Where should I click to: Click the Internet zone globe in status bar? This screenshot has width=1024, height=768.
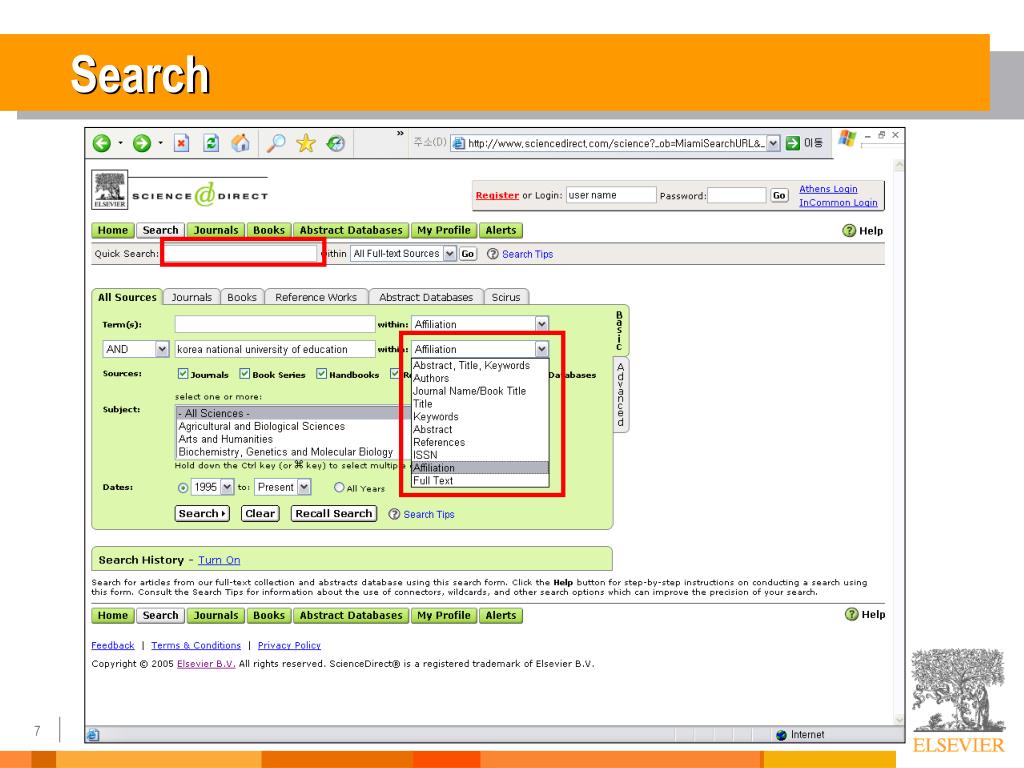pyautogui.click(x=781, y=735)
